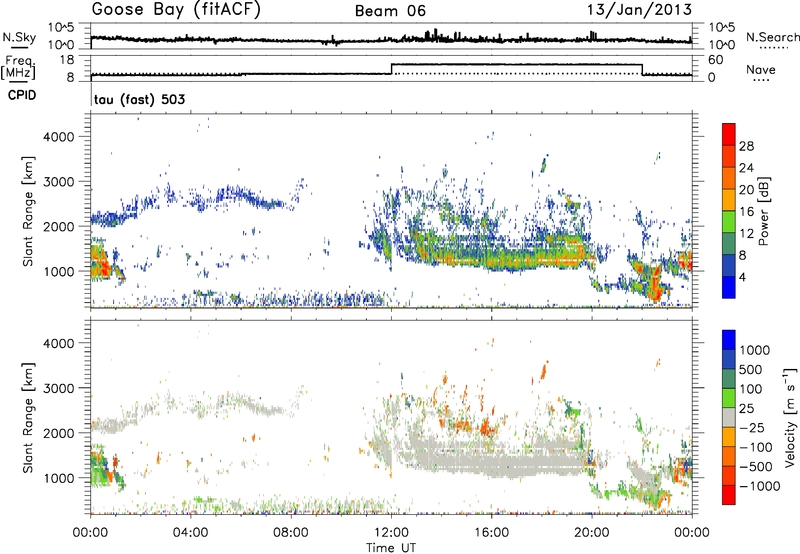This screenshot has width=800, height=554.
Task: Click the "Nave" legend label
Action: click(761, 70)
